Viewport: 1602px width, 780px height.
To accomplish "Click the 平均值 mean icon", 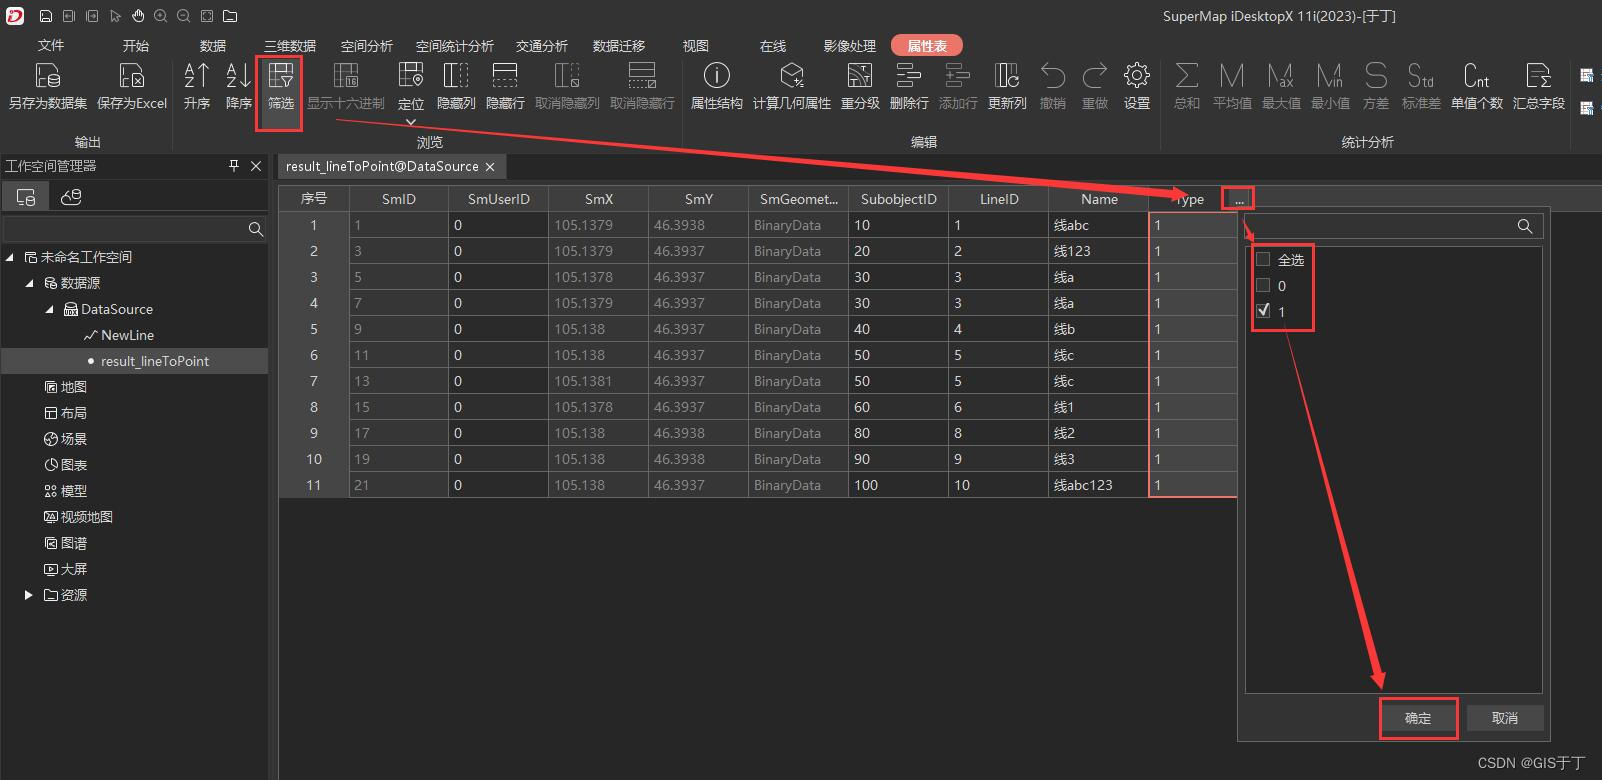I will [1232, 76].
